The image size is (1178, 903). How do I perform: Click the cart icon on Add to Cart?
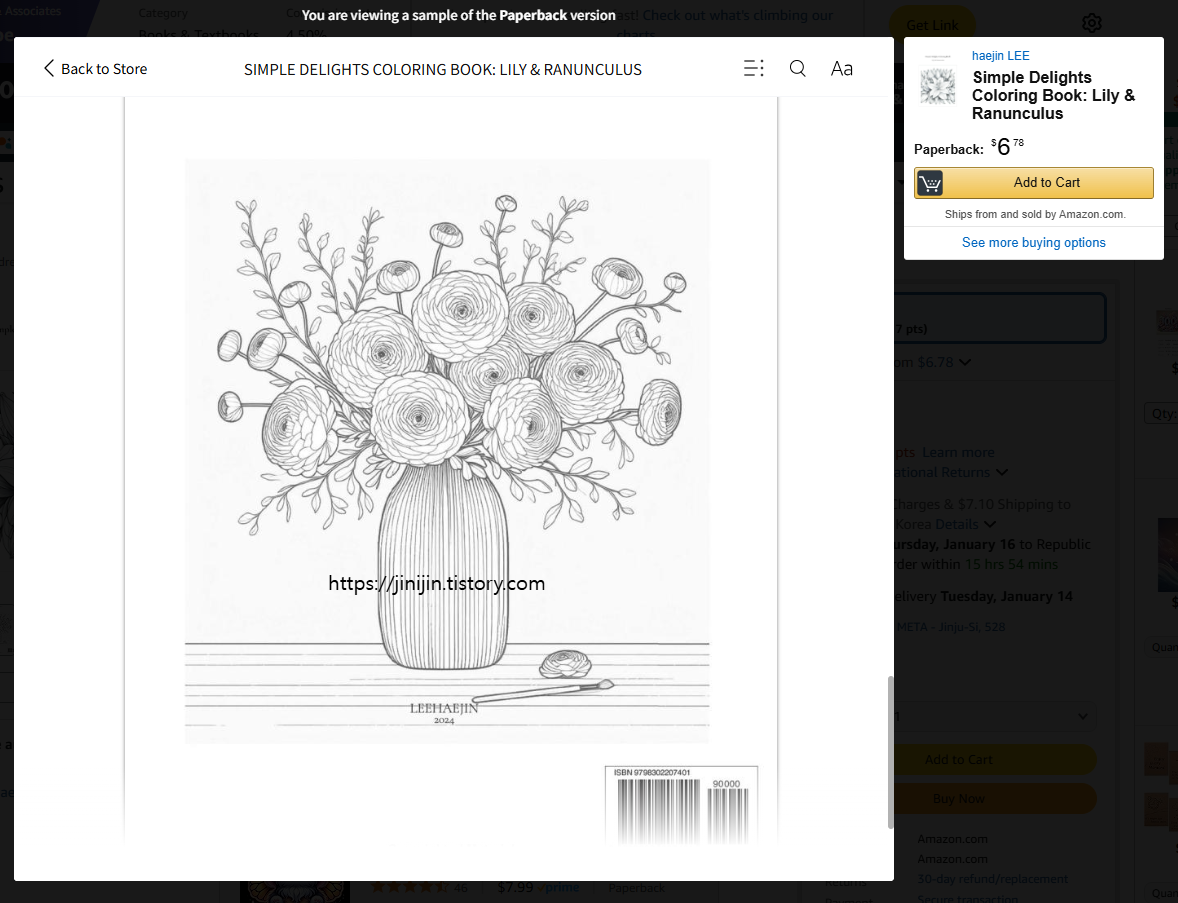930,183
